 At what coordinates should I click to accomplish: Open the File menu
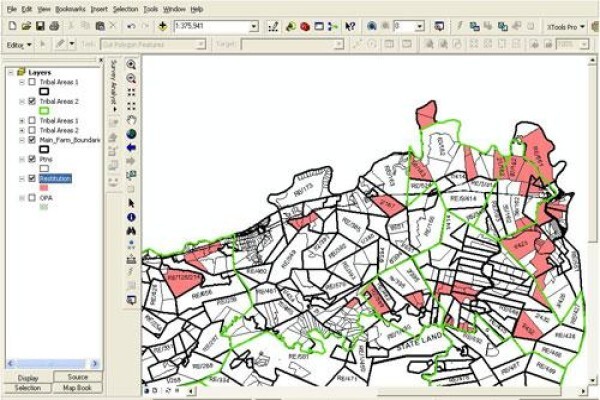11,9
